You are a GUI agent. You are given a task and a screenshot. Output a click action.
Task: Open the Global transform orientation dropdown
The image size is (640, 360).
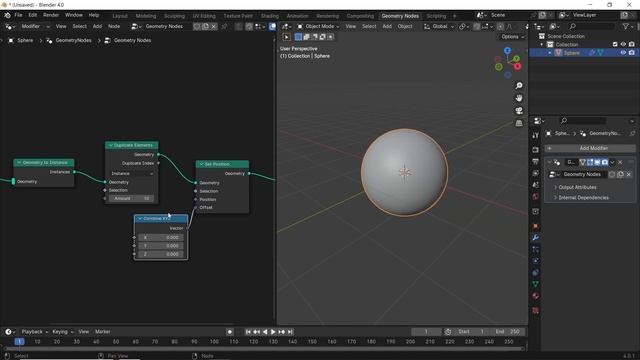pos(439,27)
